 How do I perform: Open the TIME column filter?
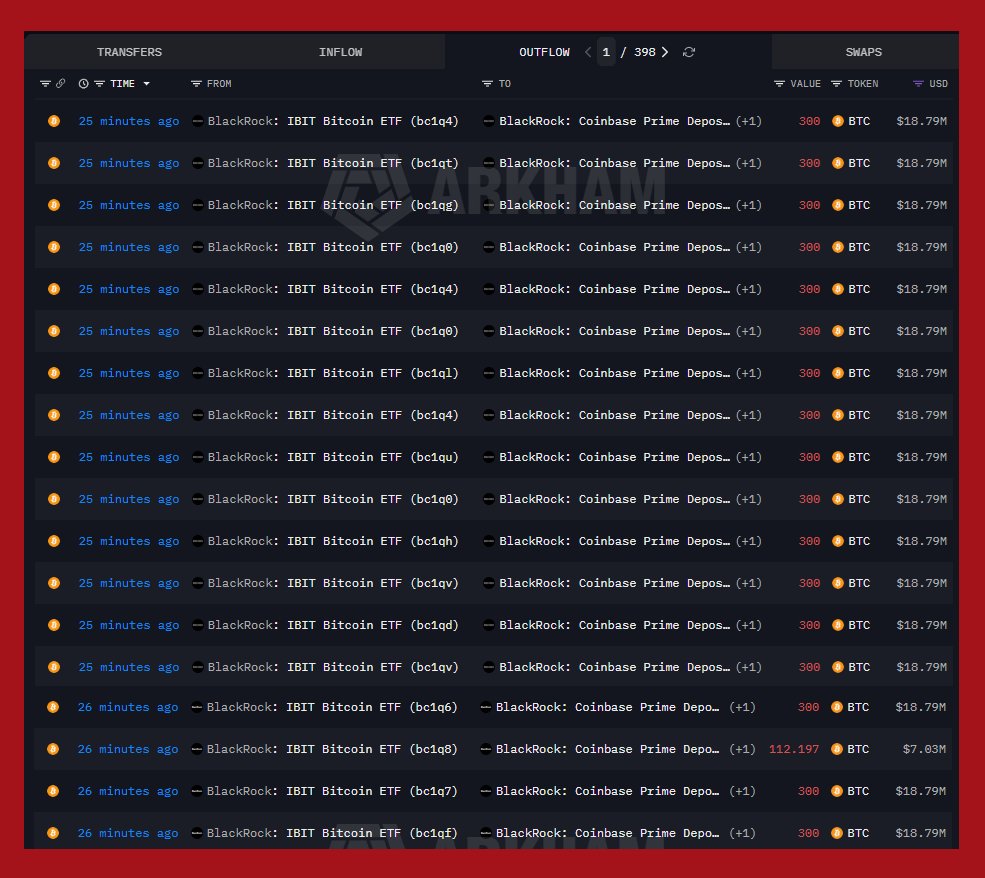click(99, 84)
